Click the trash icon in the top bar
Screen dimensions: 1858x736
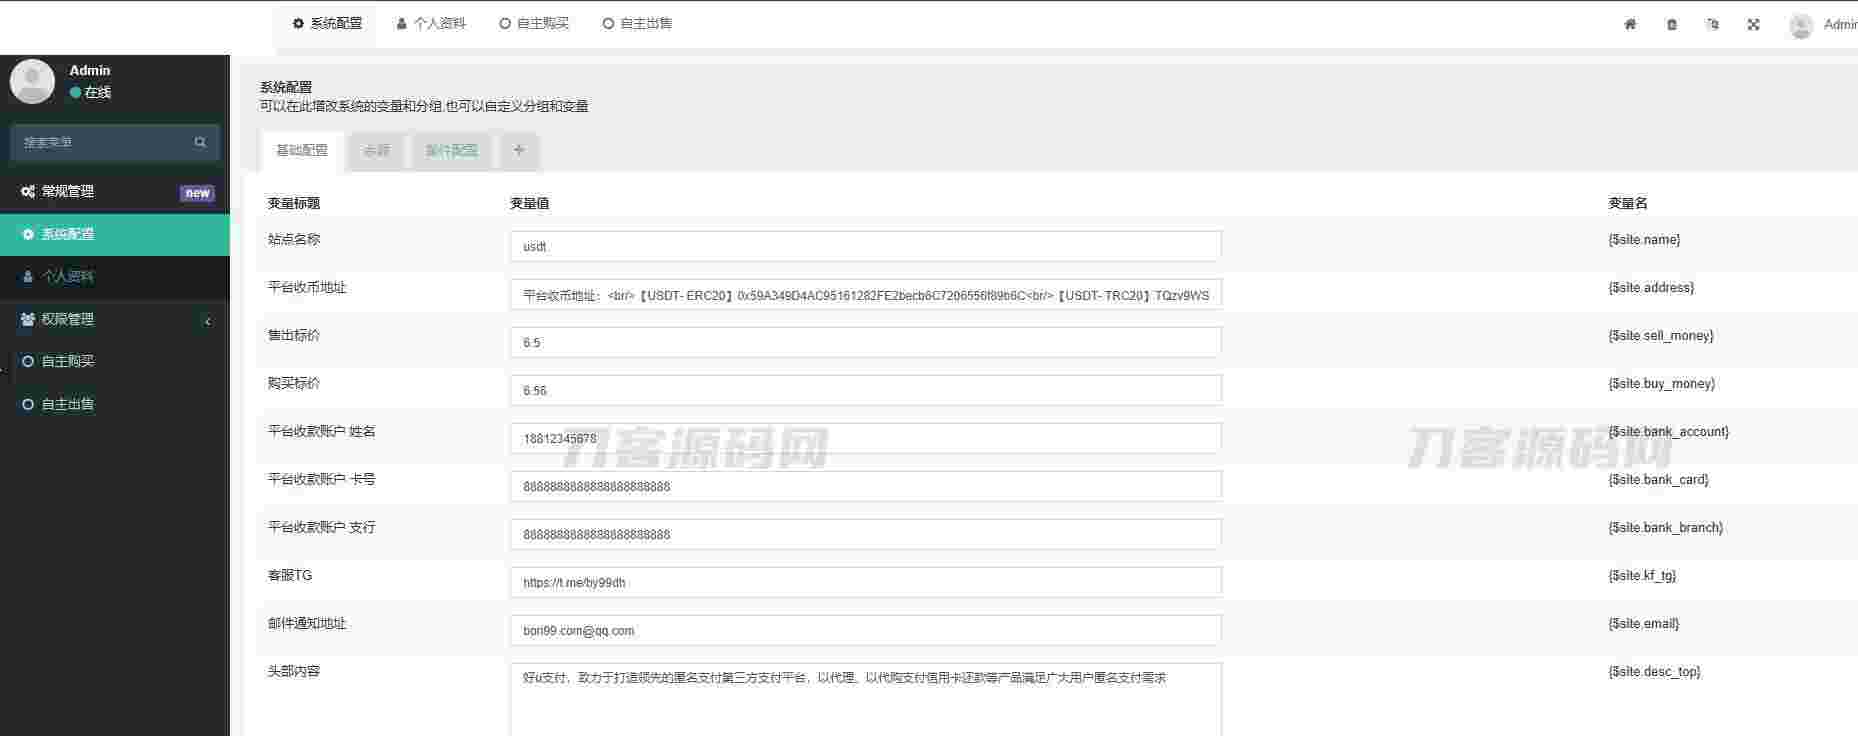pyautogui.click(x=1672, y=24)
